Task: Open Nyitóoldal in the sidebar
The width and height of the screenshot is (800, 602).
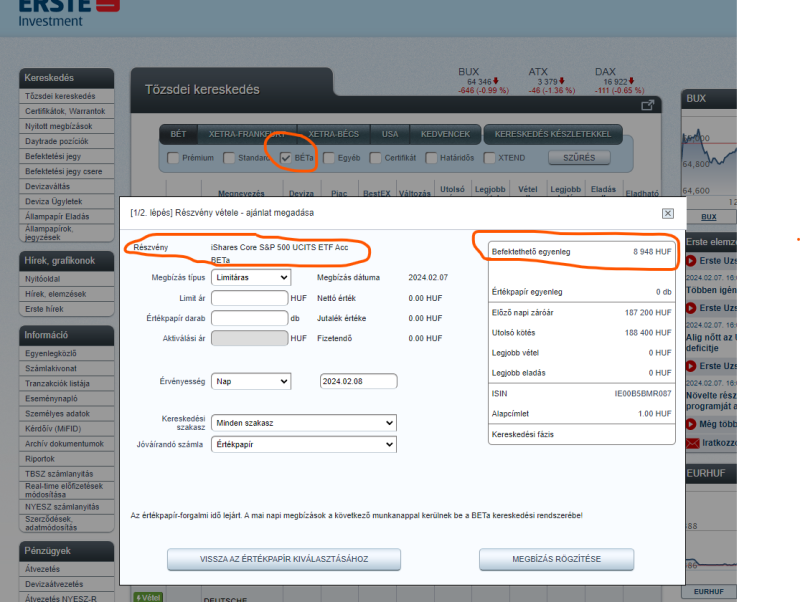Action: pos(66,279)
